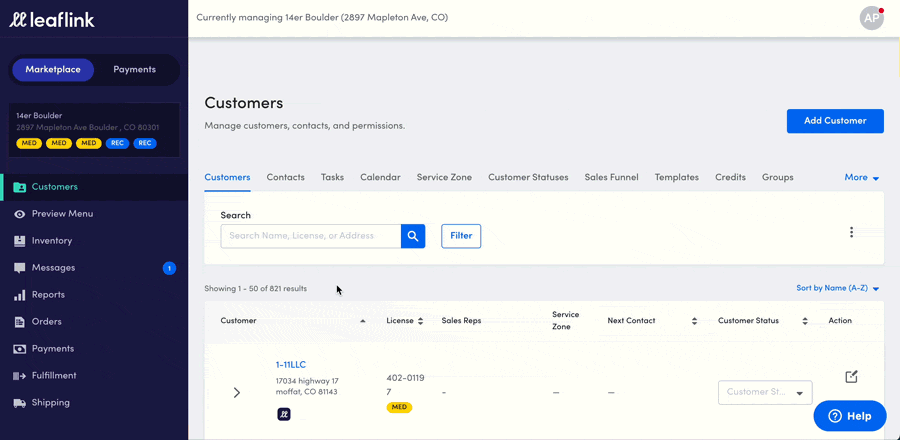900x440 pixels.
Task: Open the three-dot options menu
Action: coord(851,232)
